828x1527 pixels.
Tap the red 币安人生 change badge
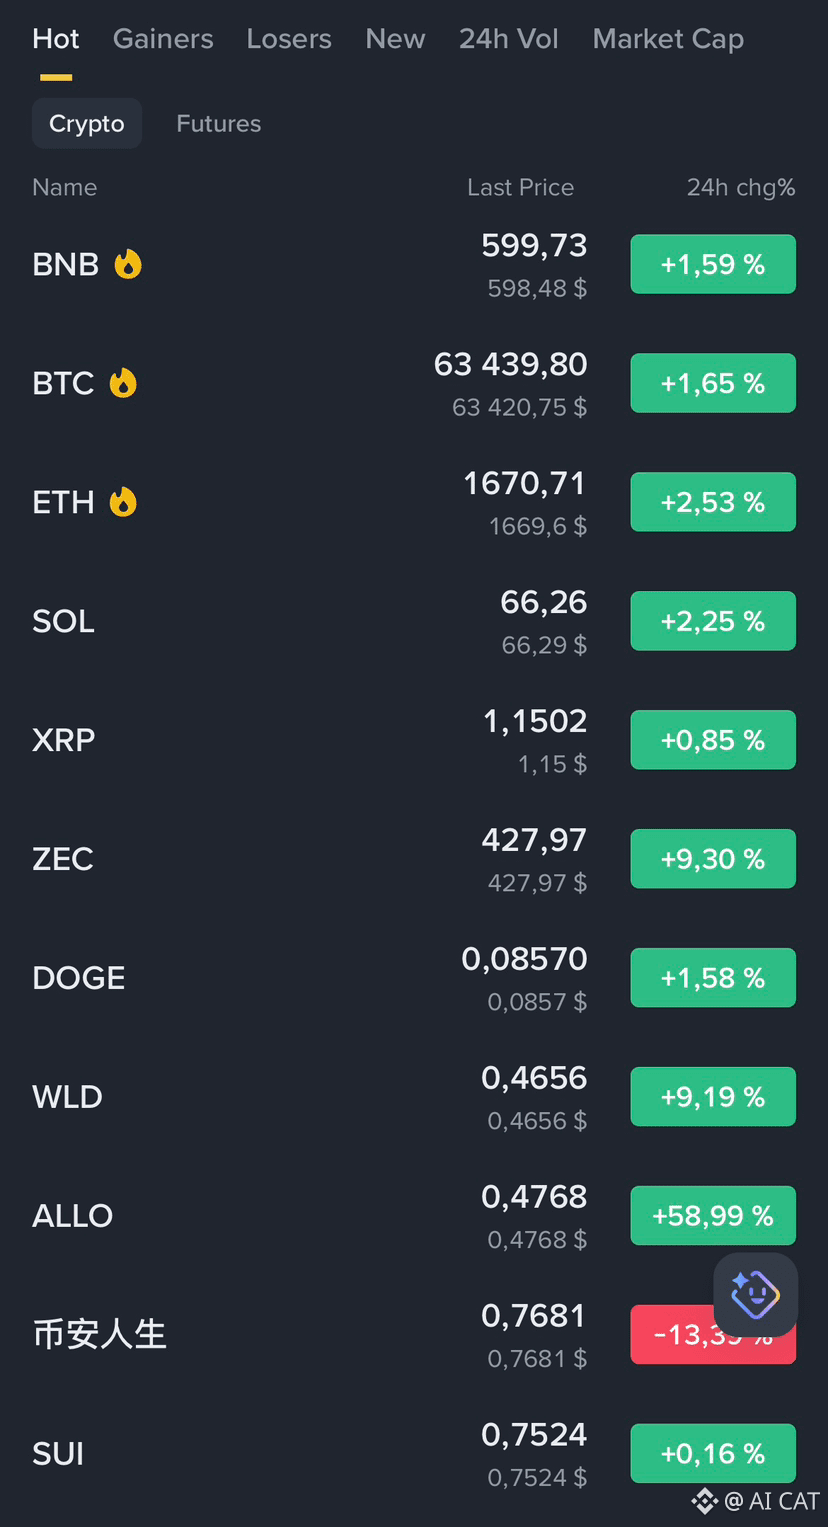[713, 1335]
